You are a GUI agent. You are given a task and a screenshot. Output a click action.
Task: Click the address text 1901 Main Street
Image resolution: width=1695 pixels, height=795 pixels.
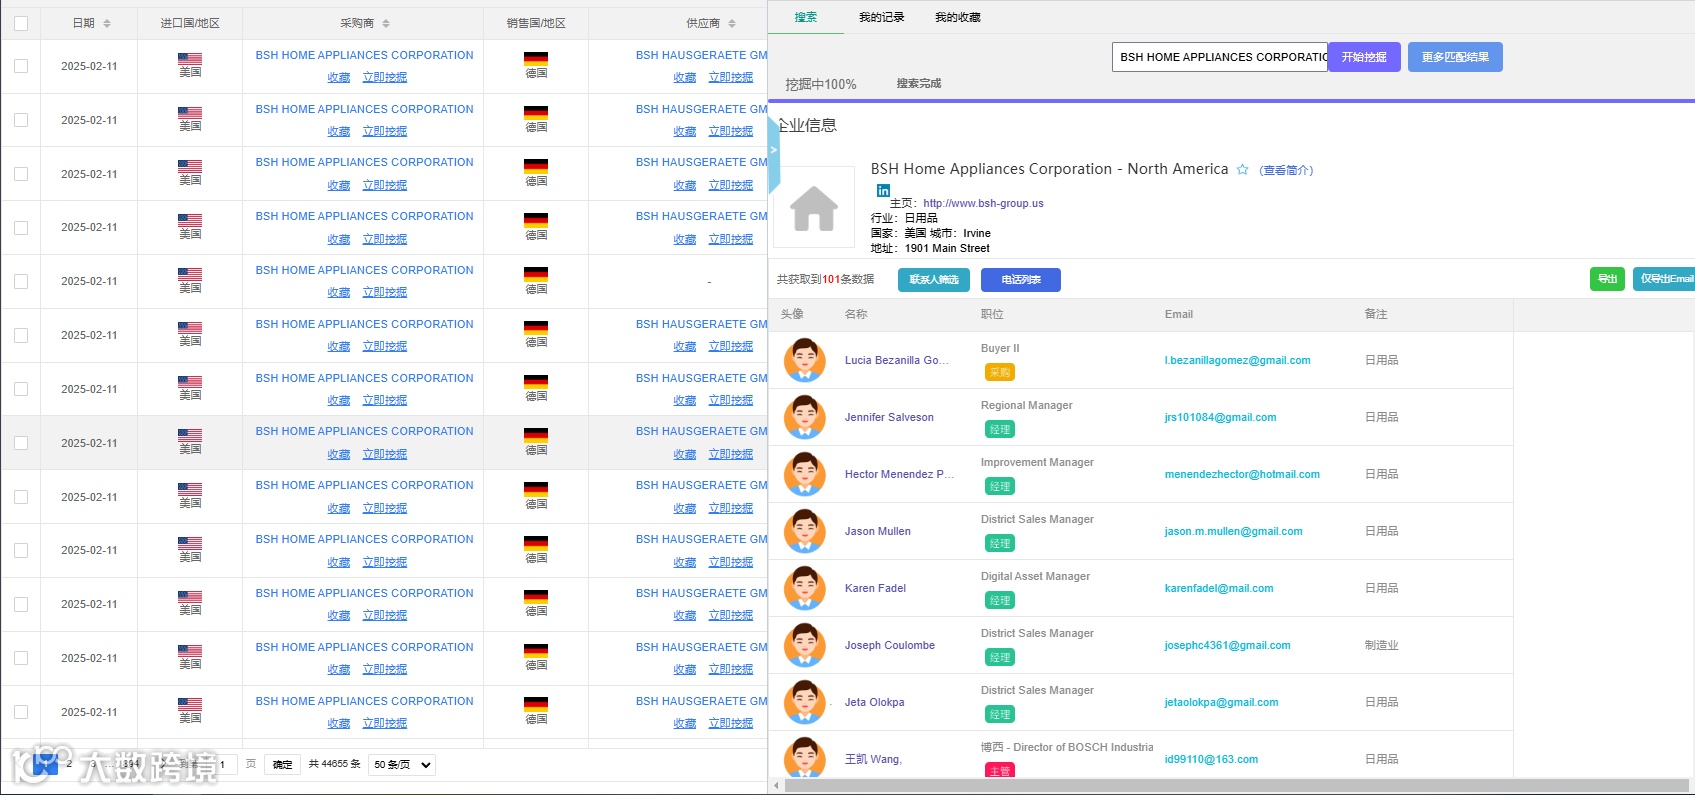point(947,248)
